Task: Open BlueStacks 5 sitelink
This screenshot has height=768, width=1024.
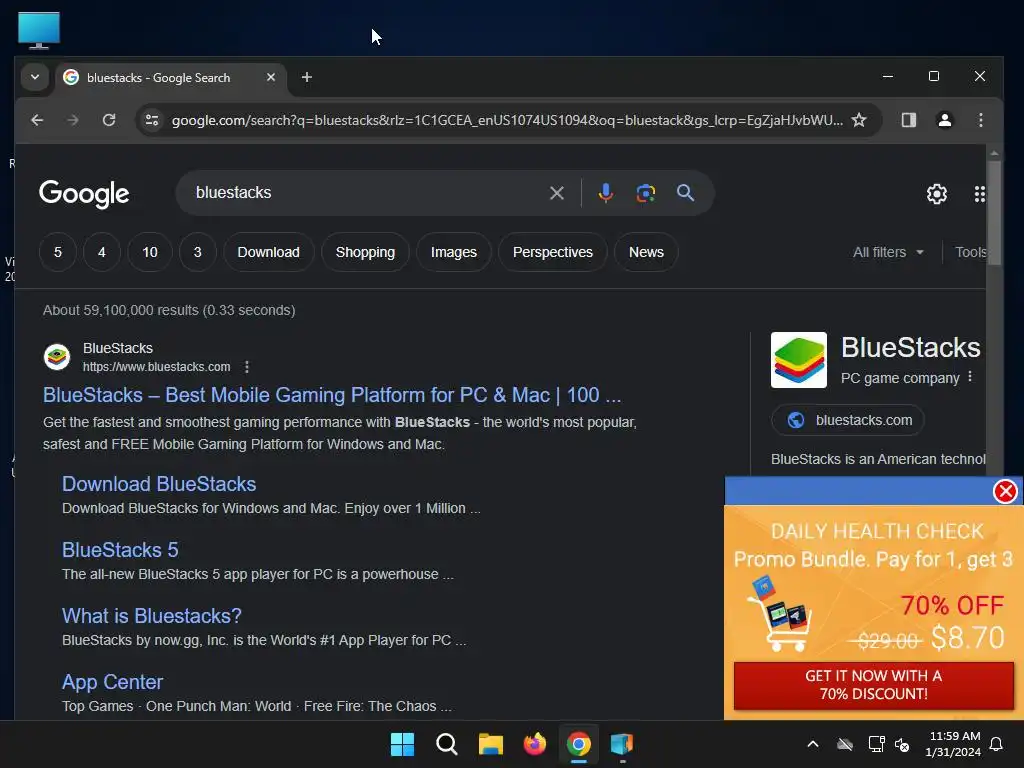Action: [x=120, y=550]
